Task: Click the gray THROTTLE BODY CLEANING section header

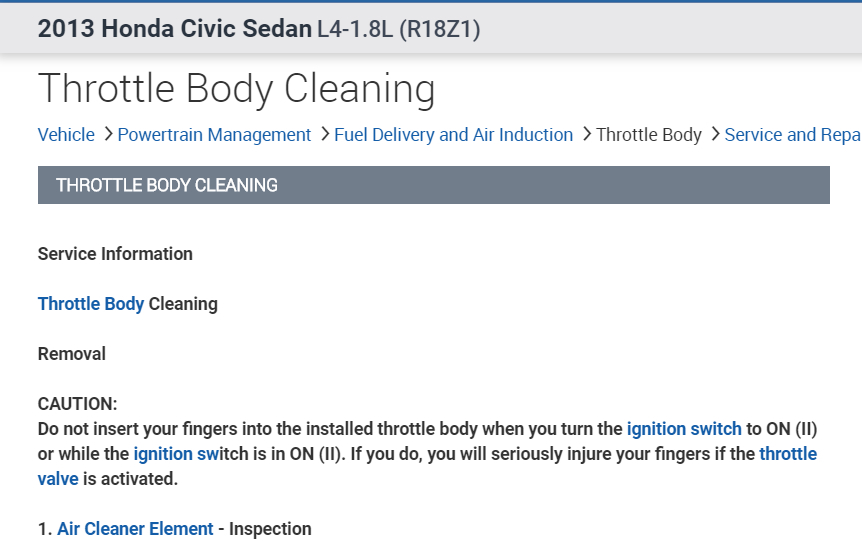Action: pyautogui.click(x=433, y=185)
